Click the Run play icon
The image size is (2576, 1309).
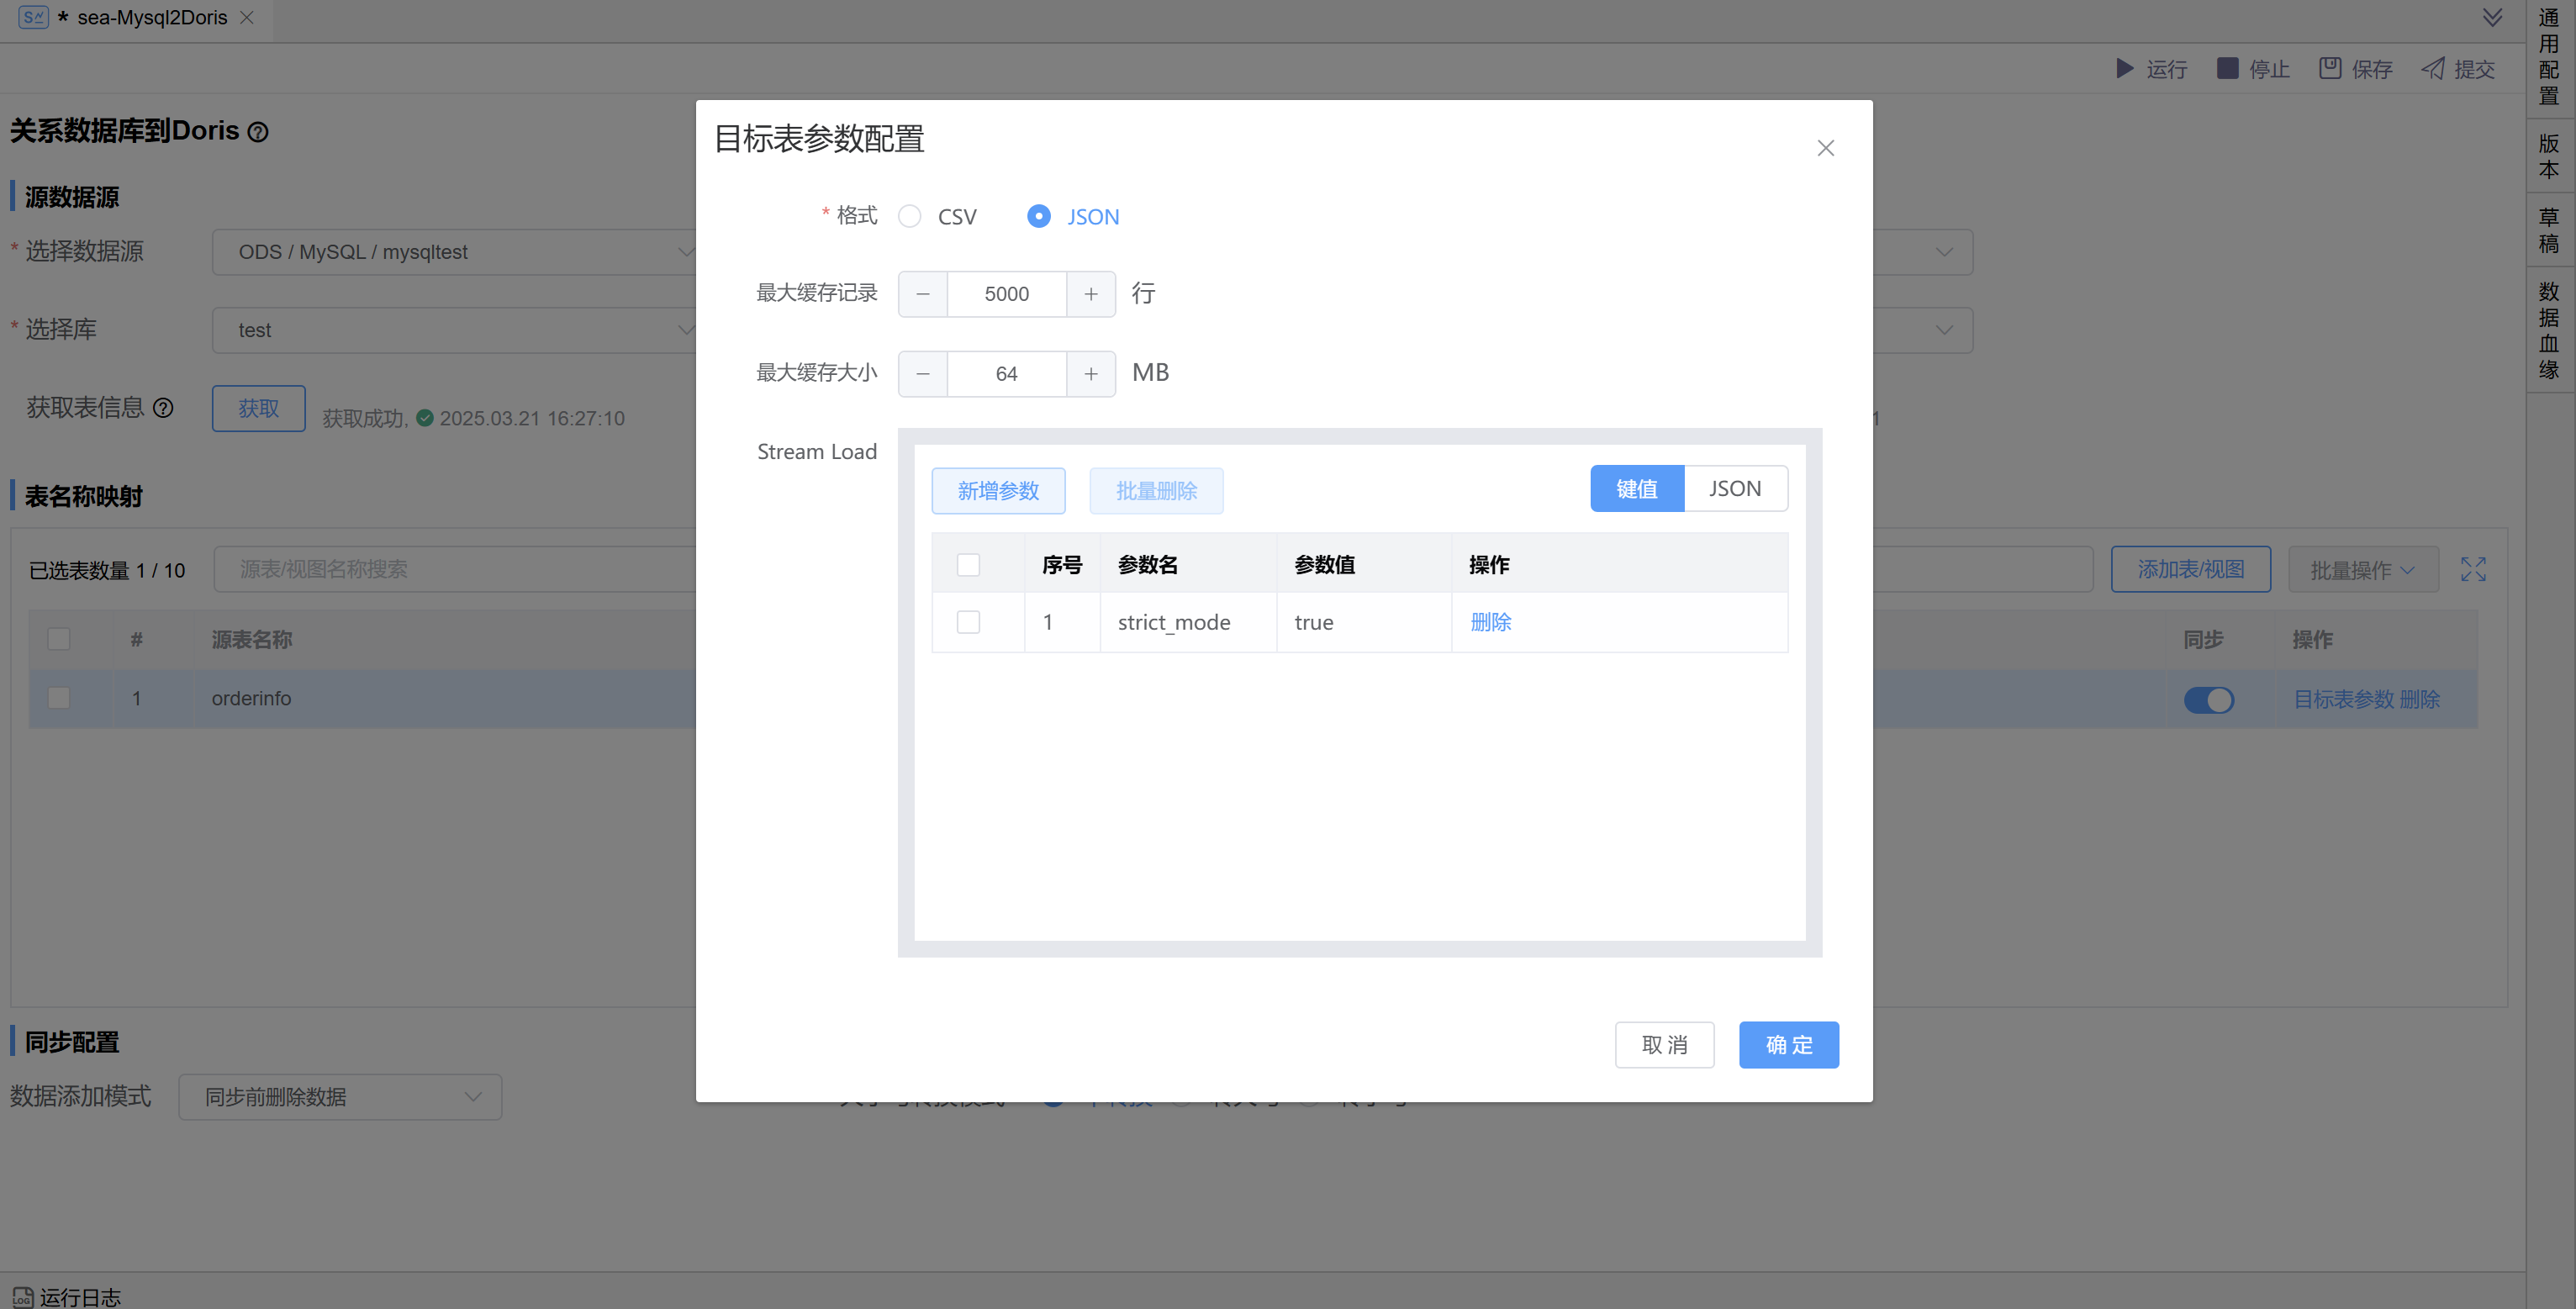pos(2125,68)
